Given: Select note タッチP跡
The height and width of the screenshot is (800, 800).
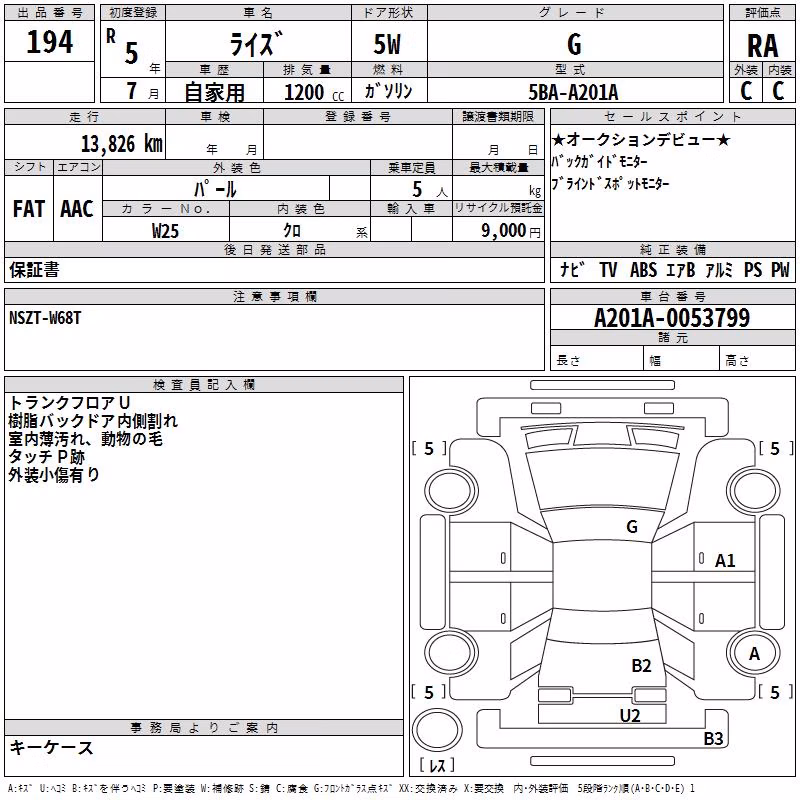Looking at the screenshot, I should coord(46,457).
